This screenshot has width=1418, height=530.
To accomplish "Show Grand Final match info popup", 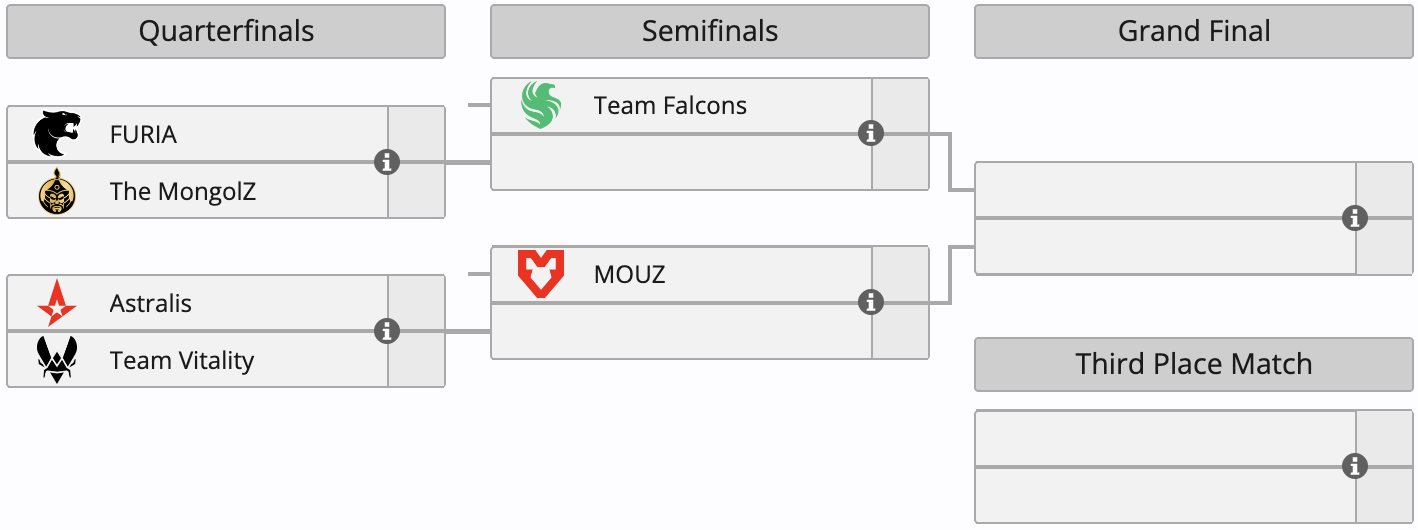I will (1355, 218).
